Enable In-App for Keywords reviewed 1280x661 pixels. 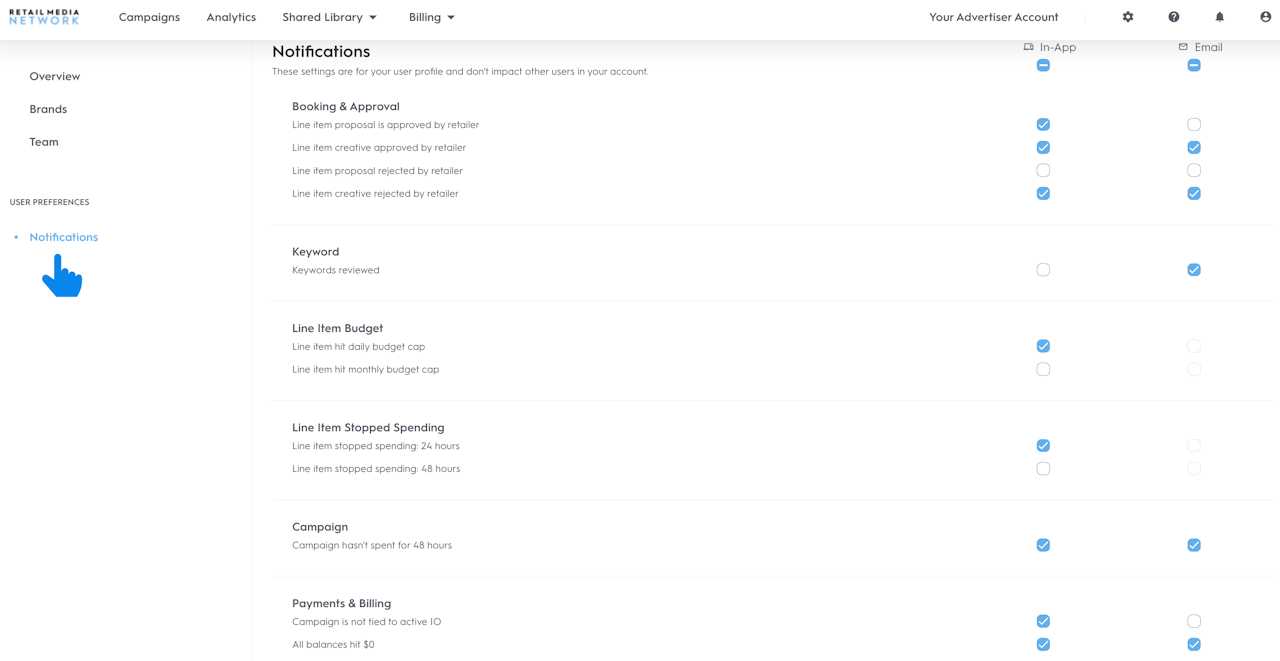(x=1043, y=270)
